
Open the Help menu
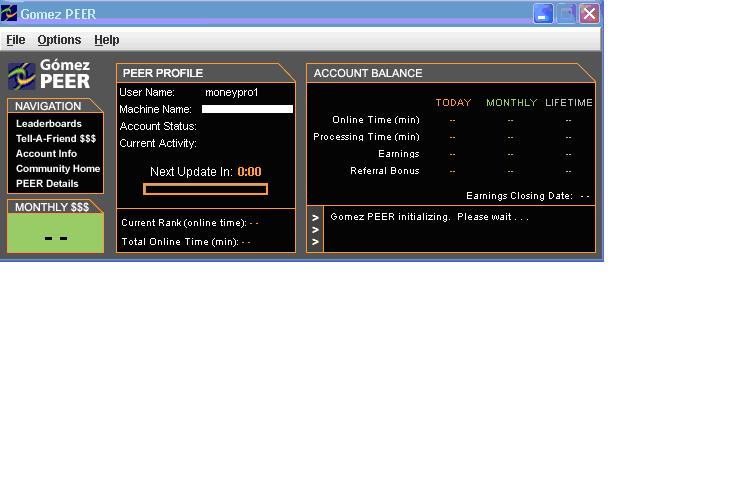(x=107, y=40)
